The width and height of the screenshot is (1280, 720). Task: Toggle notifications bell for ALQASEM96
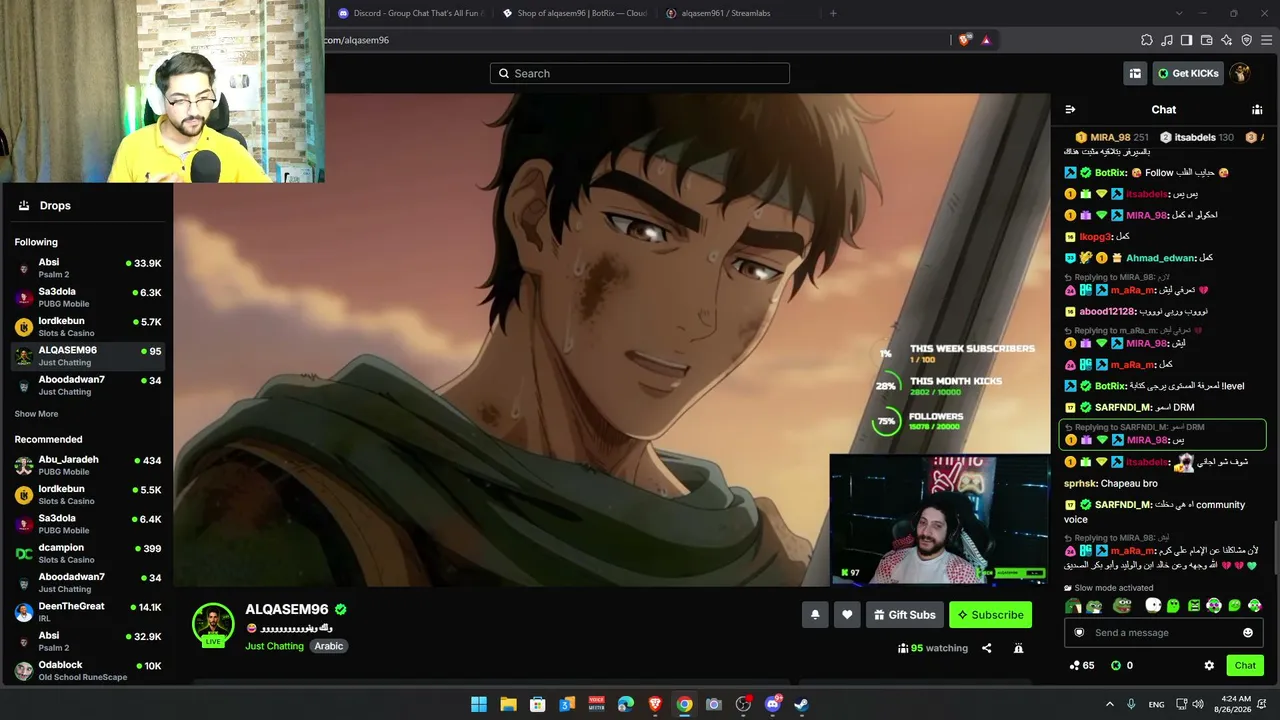pos(815,615)
